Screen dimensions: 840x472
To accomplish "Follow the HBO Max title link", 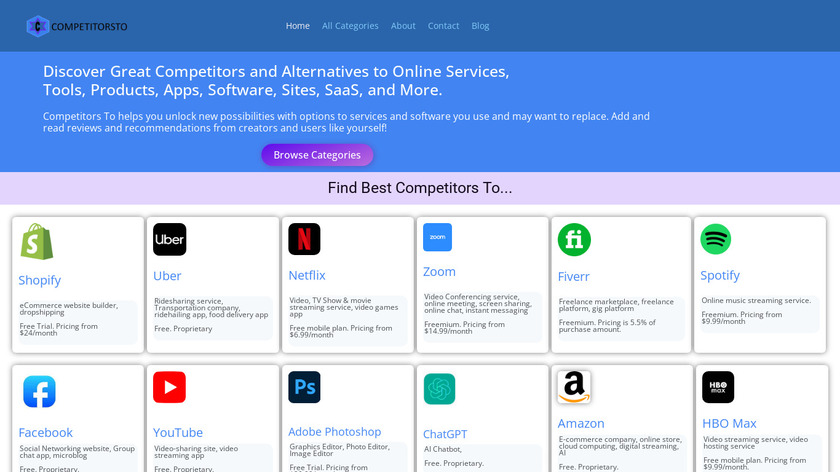I will 729,423.
